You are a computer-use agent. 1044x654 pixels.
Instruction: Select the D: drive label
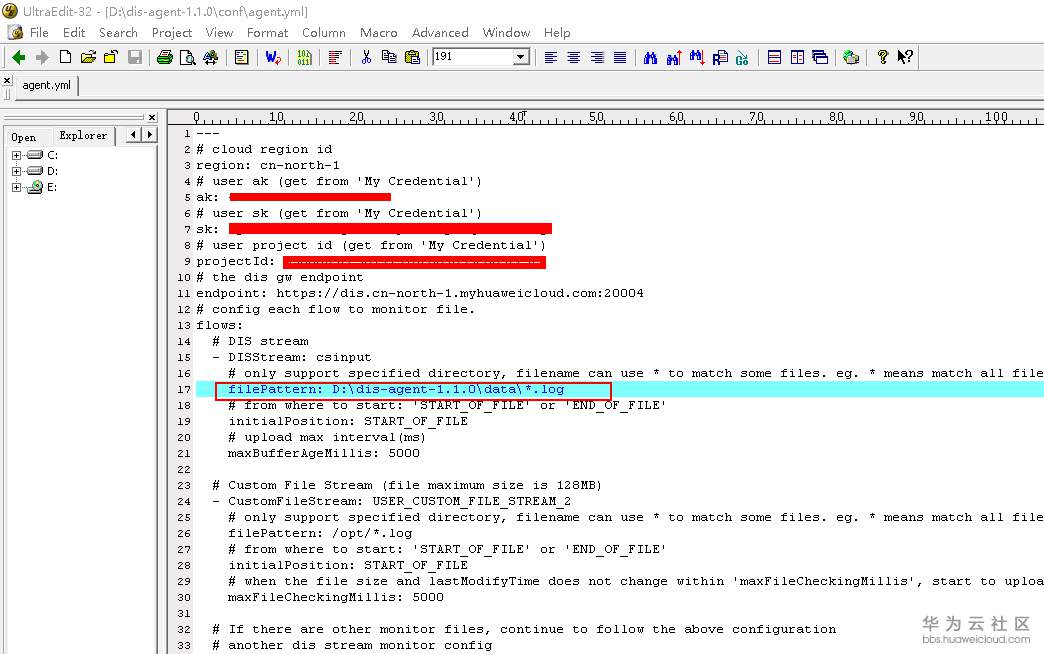53,171
